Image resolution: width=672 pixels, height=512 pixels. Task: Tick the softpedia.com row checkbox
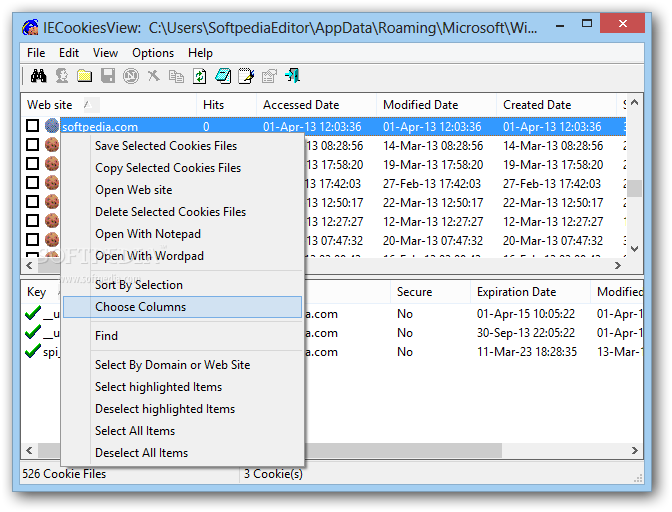33,126
